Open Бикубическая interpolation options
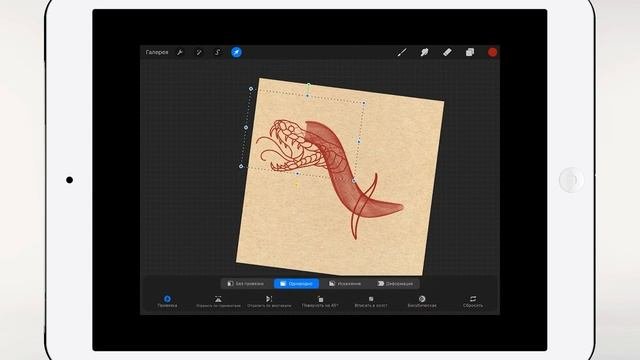Image resolution: width=640 pixels, height=360 pixels. pos(422,302)
